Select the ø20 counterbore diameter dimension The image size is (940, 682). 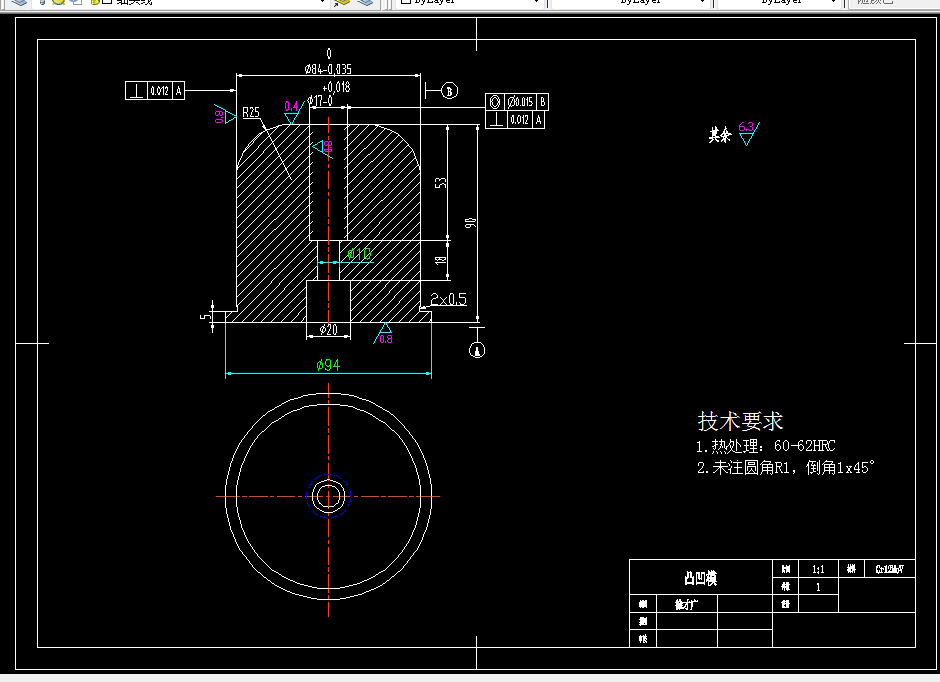point(329,329)
